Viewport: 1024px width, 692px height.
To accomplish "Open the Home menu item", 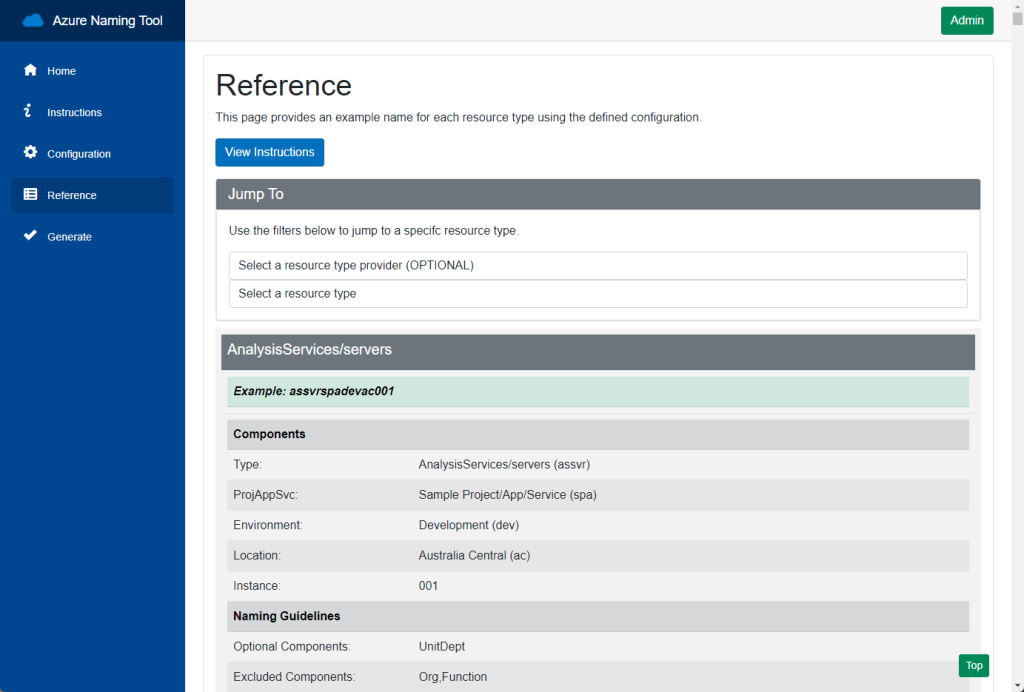I will (x=93, y=71).
